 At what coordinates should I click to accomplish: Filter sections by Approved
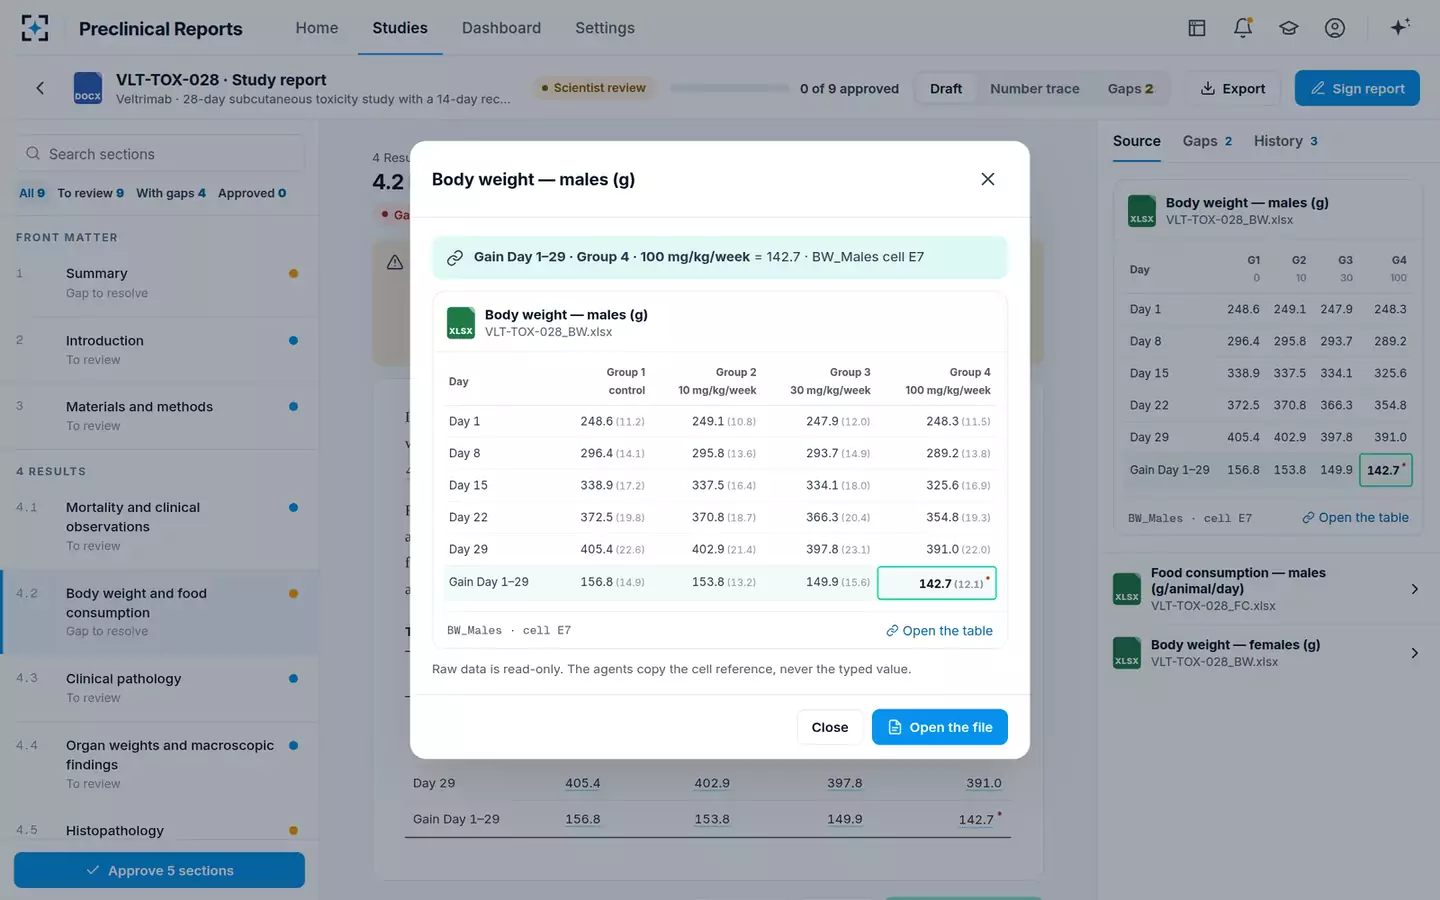[x=252, y=193]
